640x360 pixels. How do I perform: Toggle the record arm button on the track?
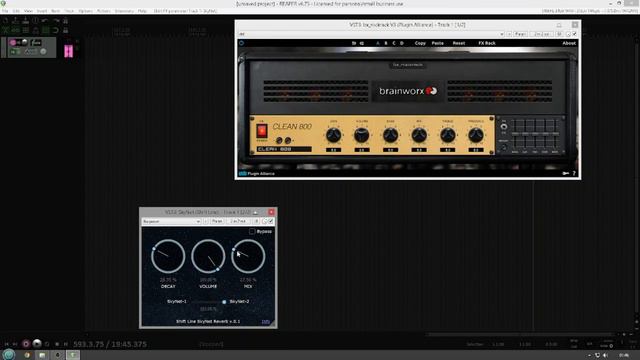(13, 42)
